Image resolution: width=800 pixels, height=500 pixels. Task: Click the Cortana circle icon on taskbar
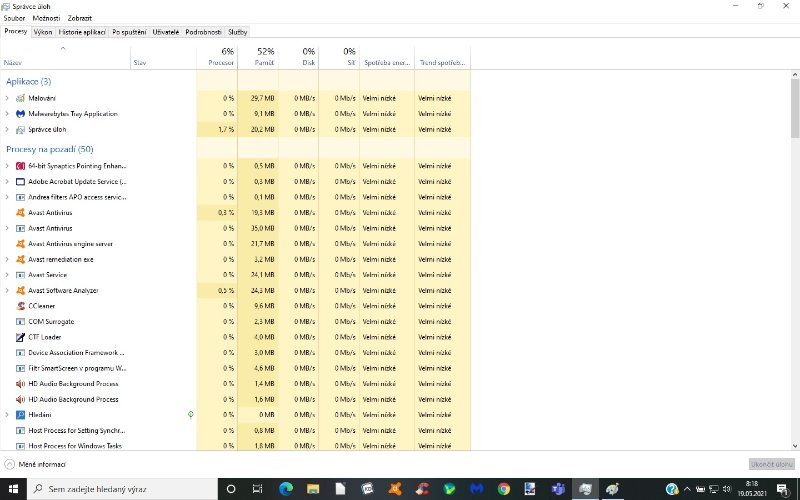[x=231, y=489]
